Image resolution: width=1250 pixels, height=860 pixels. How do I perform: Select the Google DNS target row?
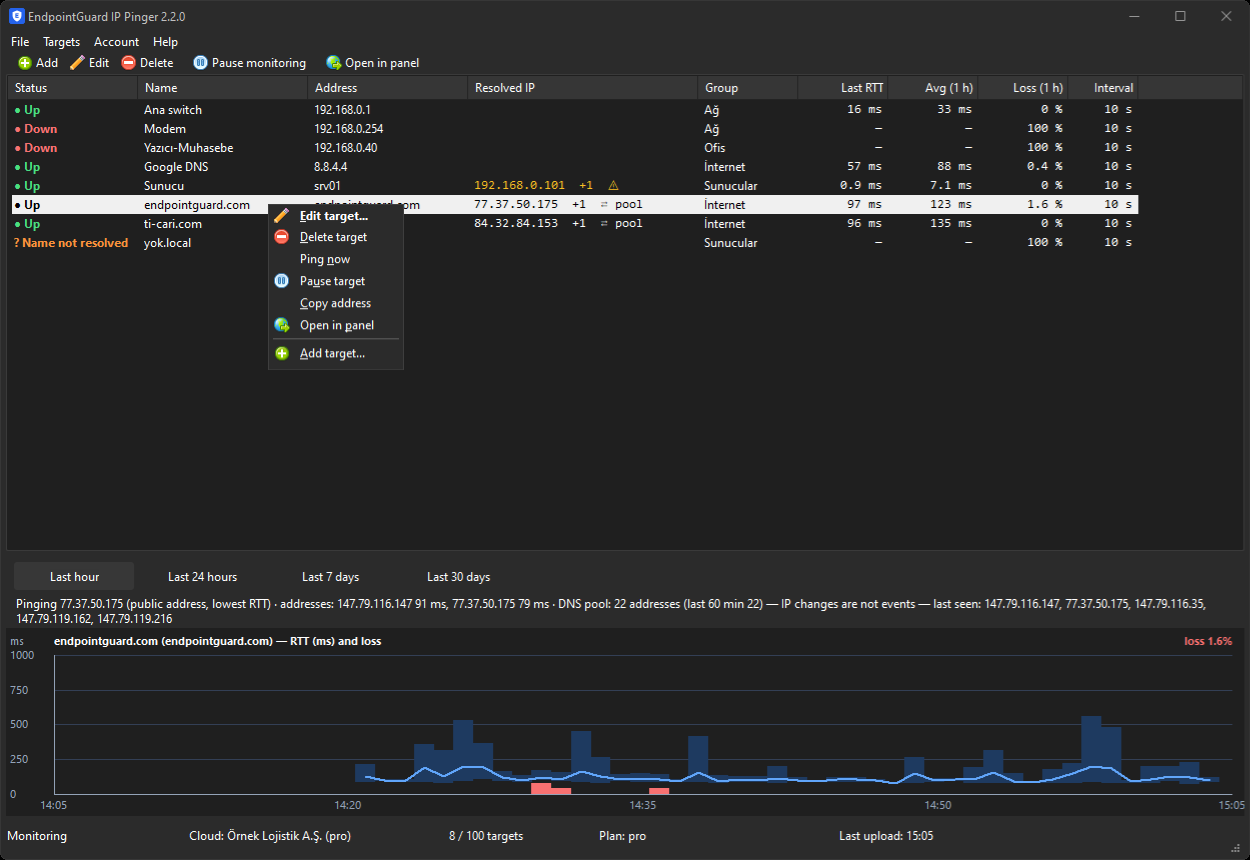573,167
